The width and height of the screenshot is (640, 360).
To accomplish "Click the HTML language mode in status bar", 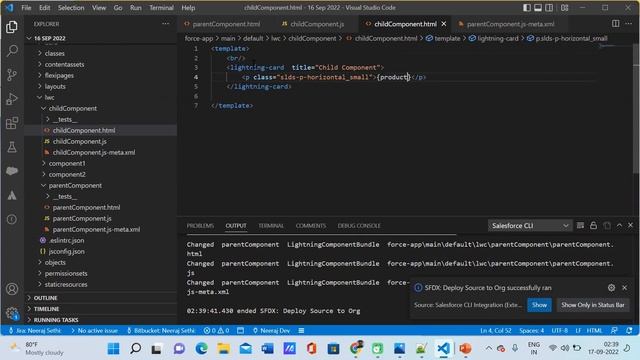I will [x=594, y=330].
